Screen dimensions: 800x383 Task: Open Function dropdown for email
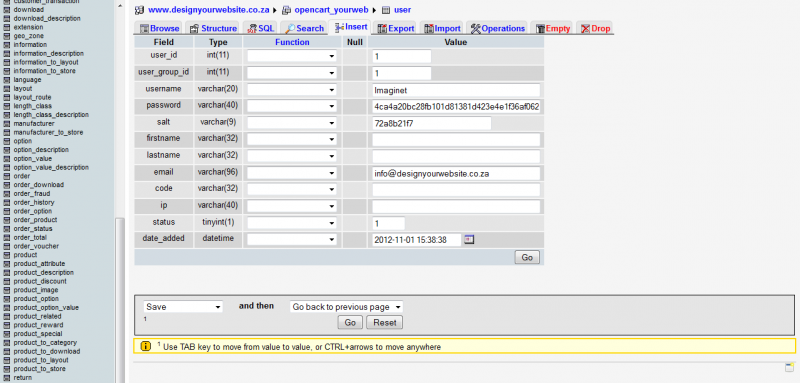(x=292, y=173)
